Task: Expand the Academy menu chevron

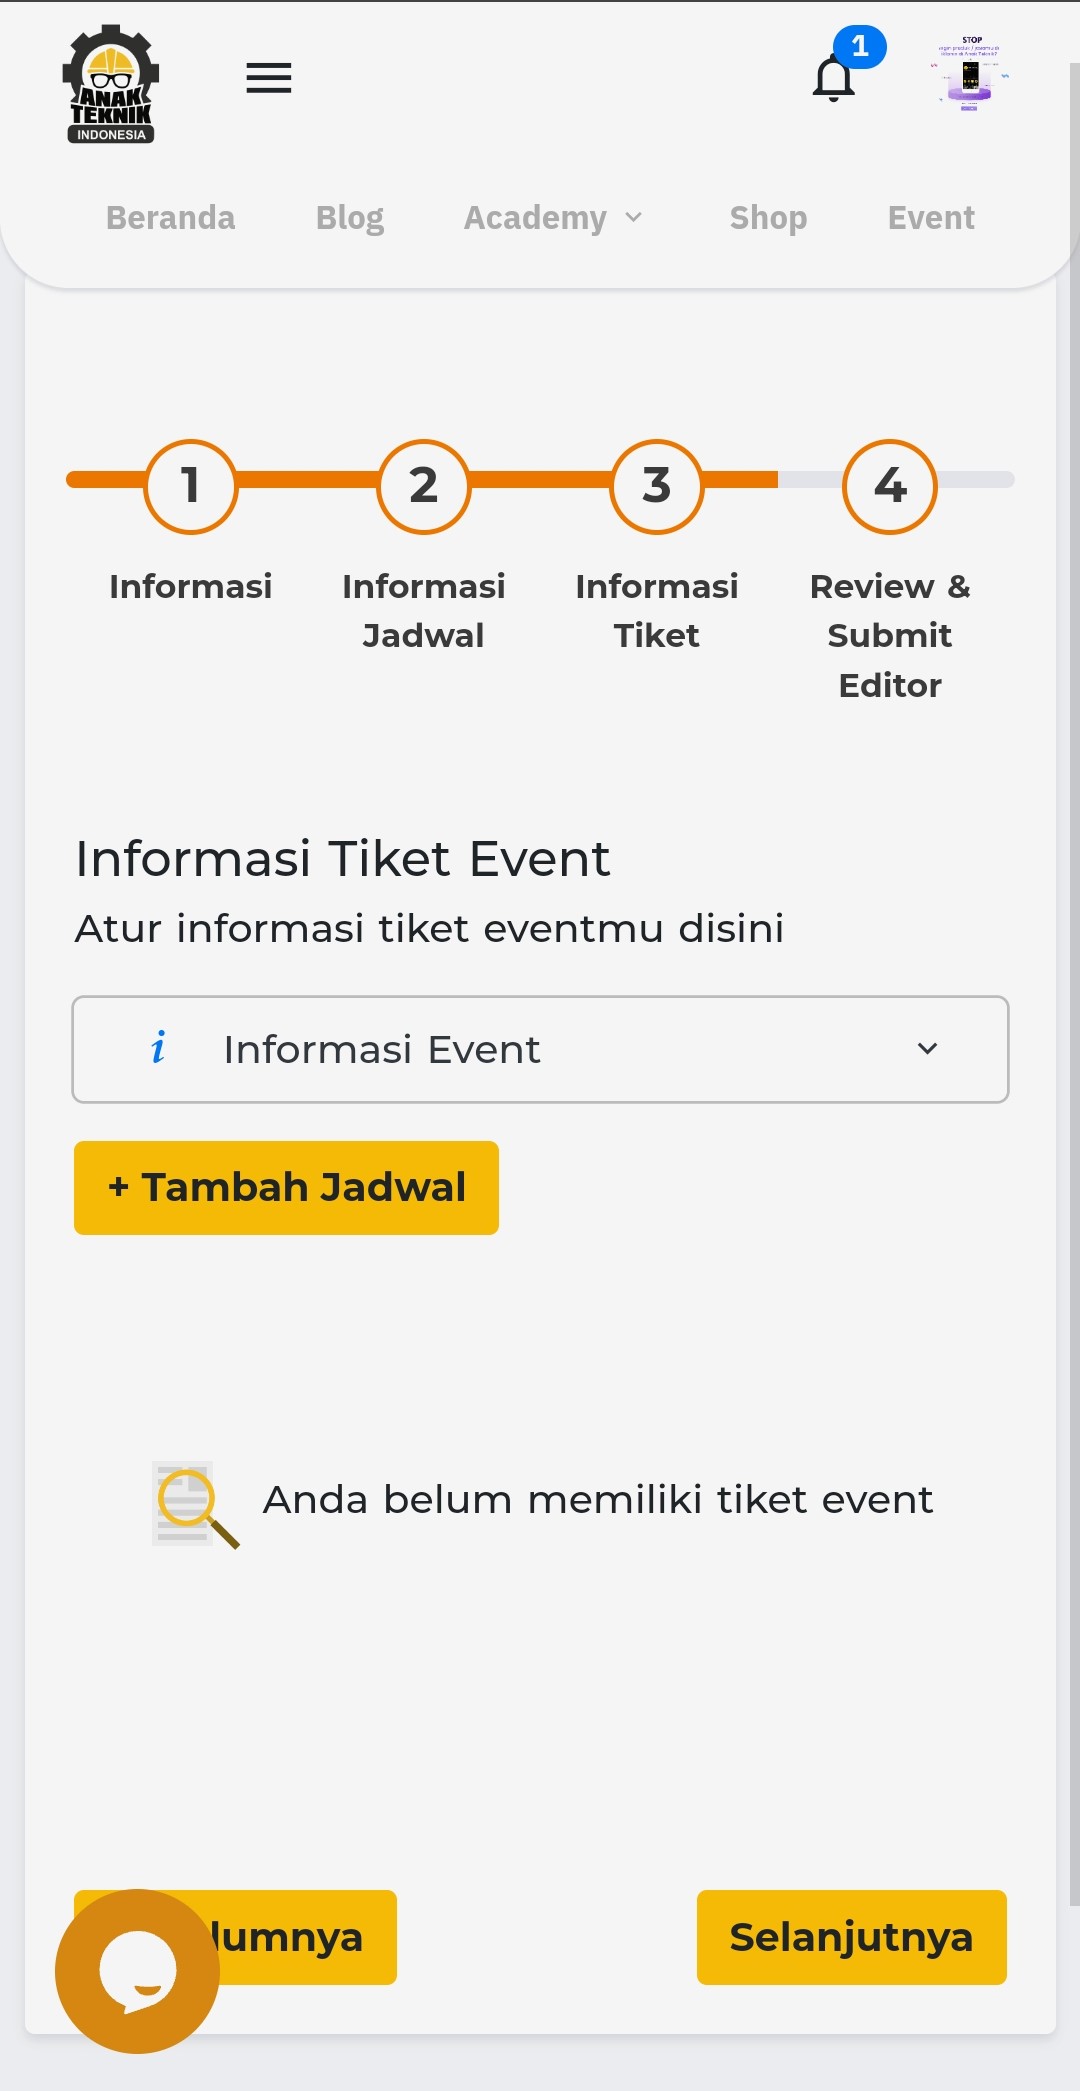Action: (x=634, y=218)
